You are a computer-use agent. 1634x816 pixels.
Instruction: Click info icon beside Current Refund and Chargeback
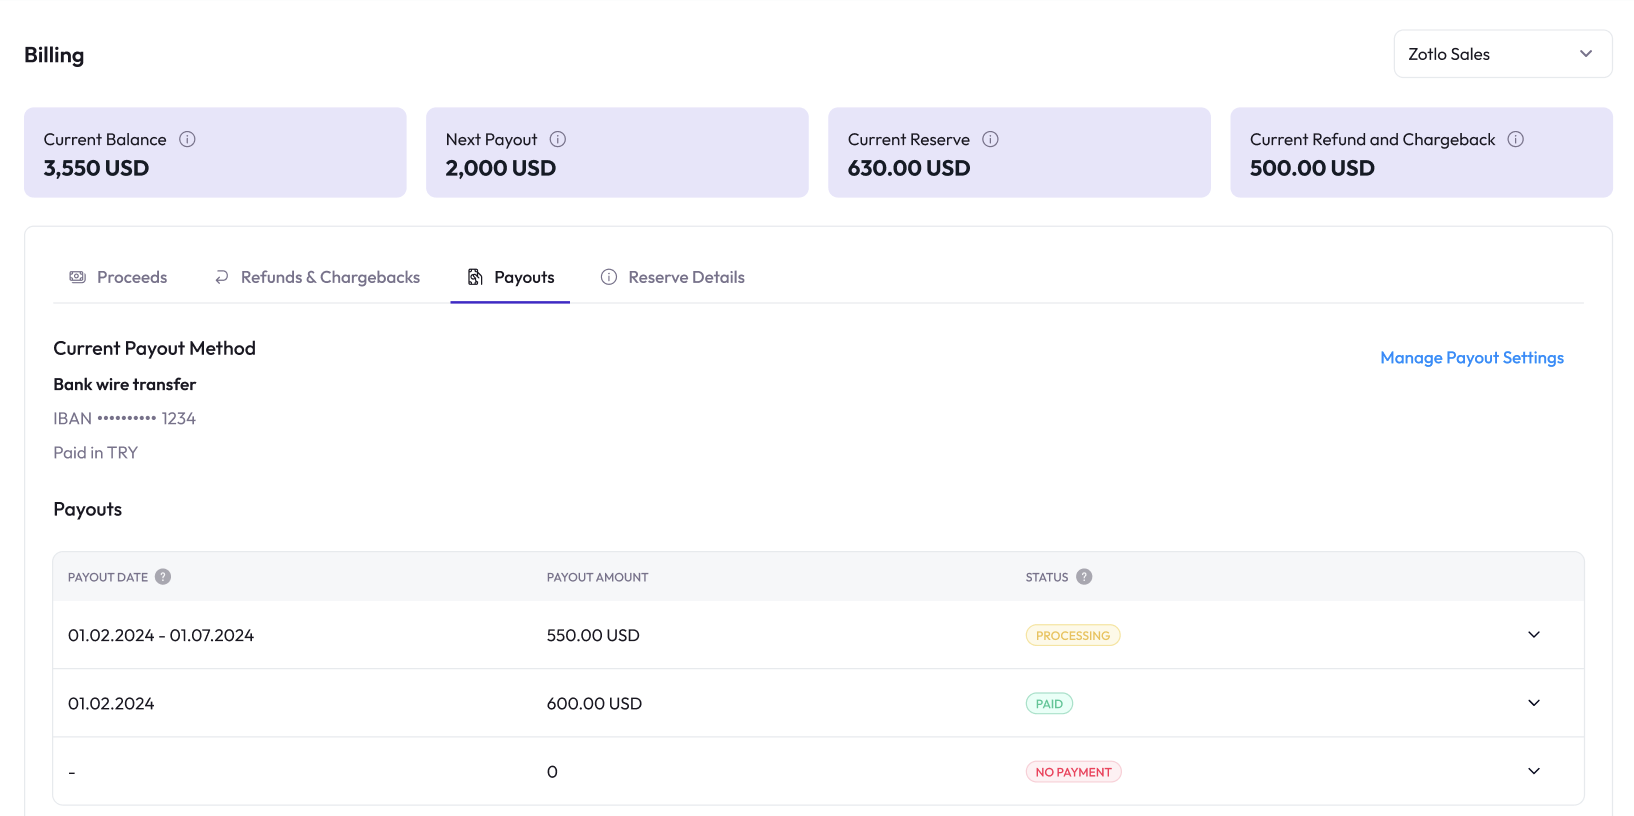pos(1516,139)
